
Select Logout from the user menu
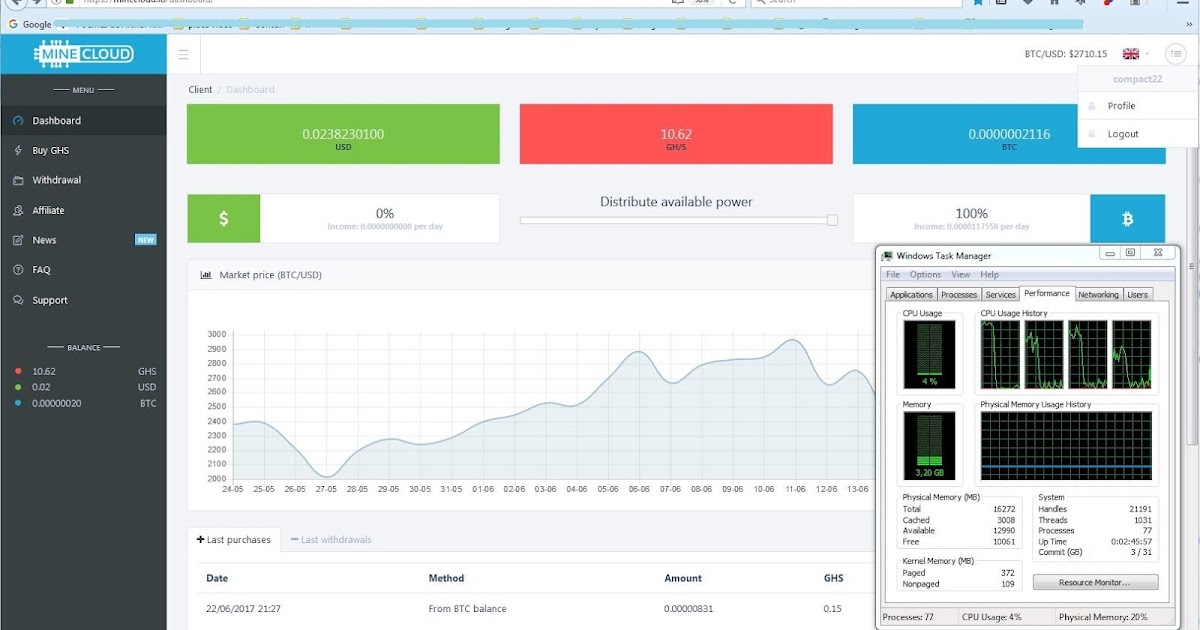pos(1122,133)
